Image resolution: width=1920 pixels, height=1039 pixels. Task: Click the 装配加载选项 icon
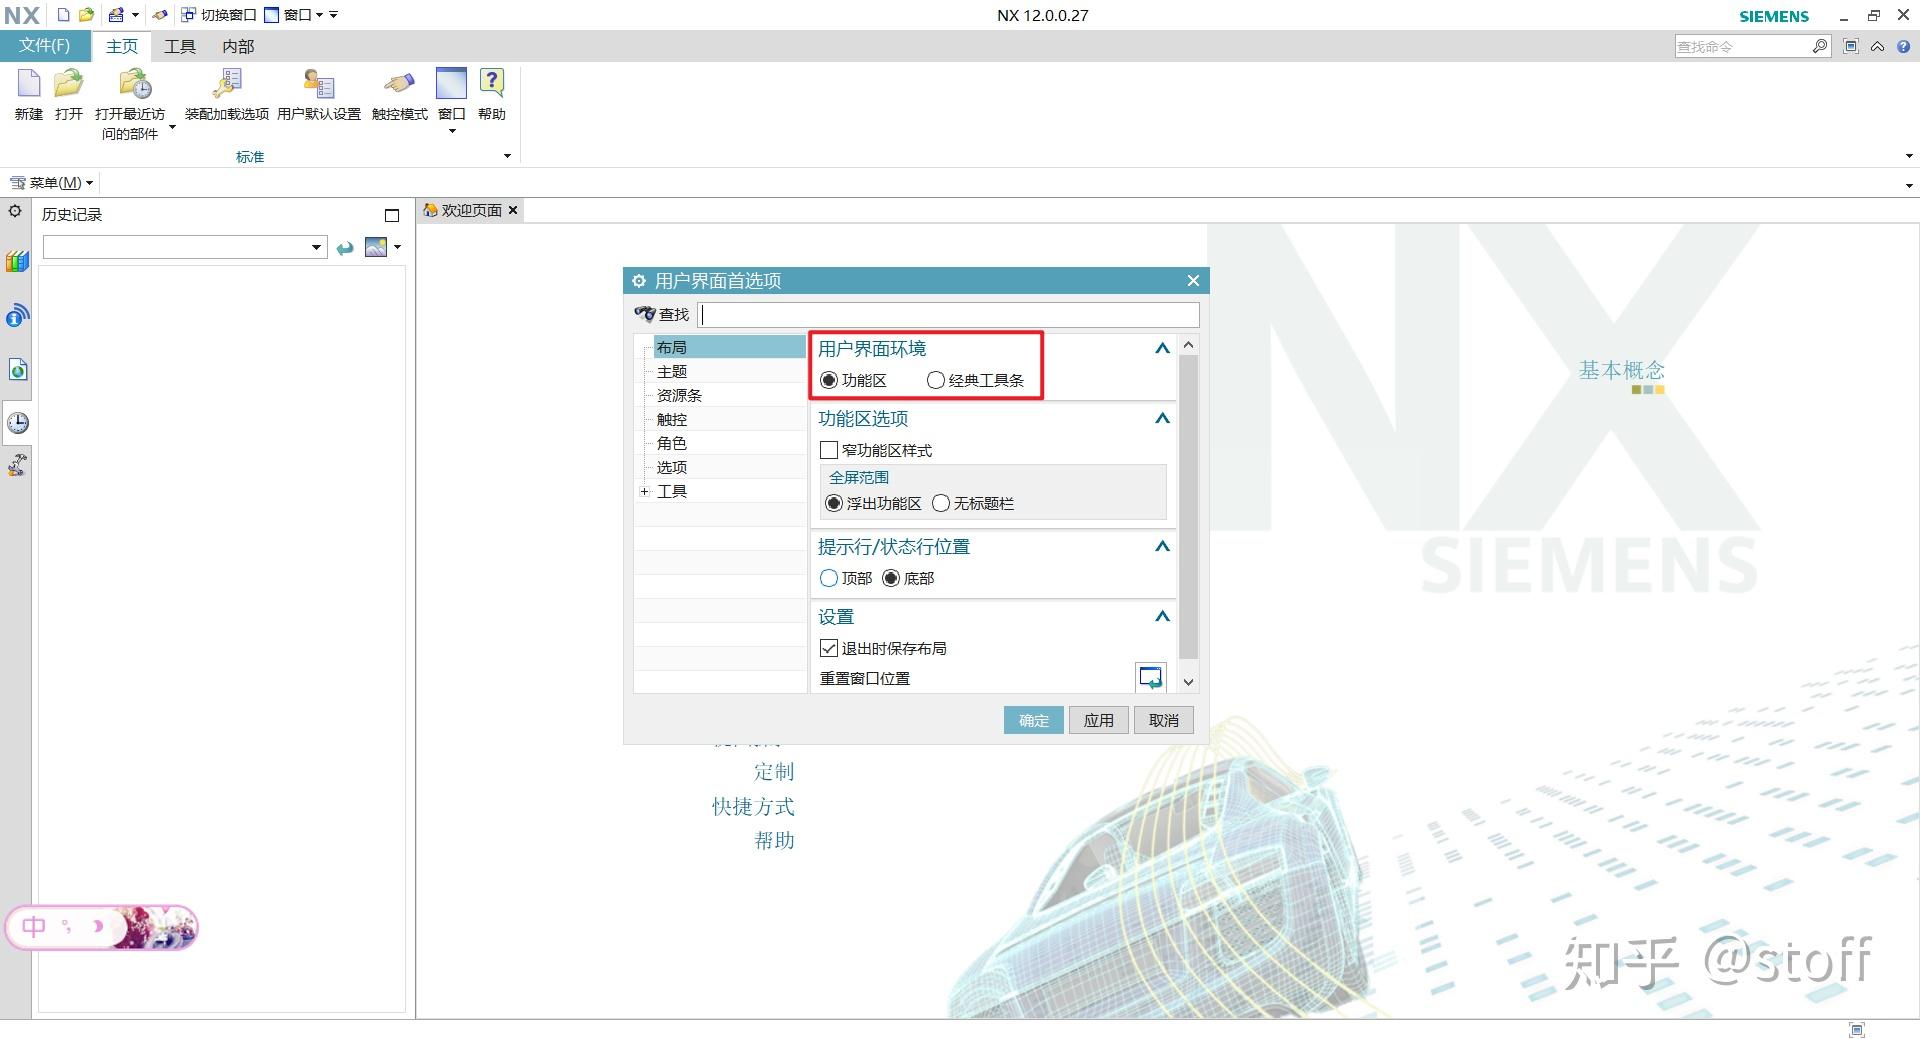tap(226, 96)
